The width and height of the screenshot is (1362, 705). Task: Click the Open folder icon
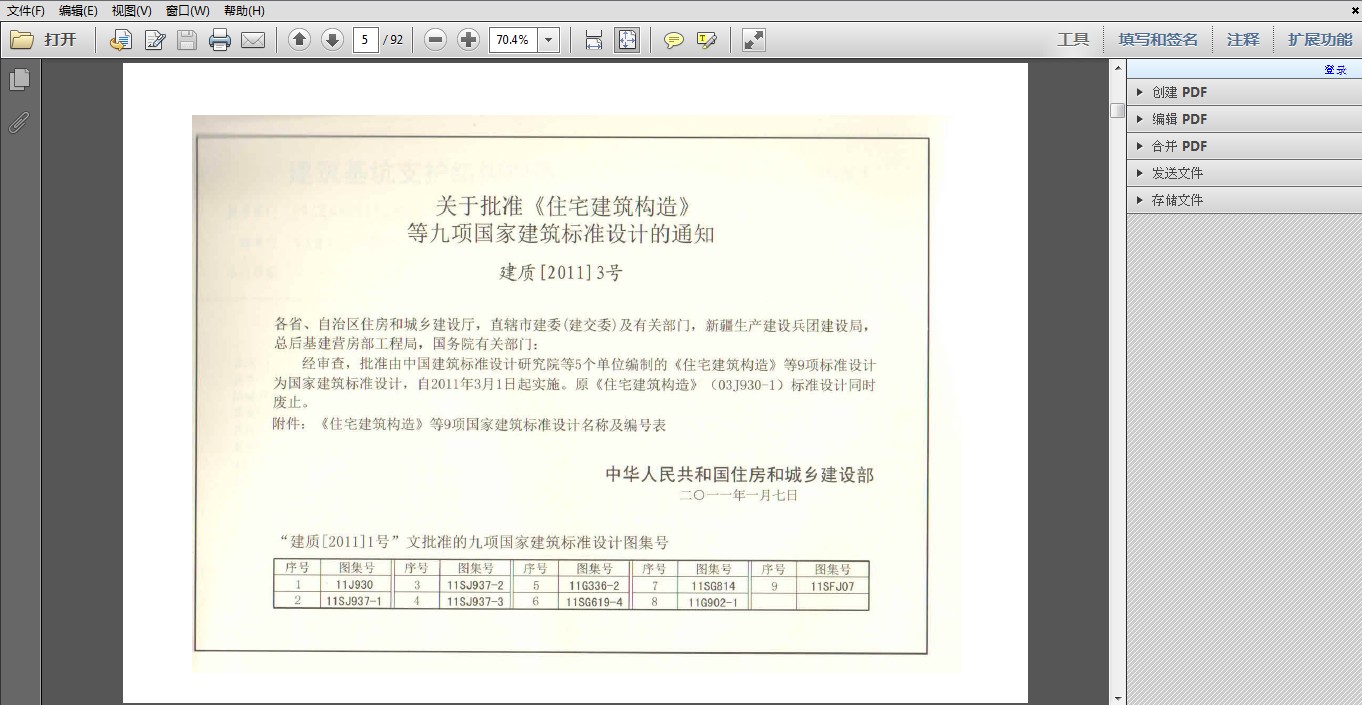tap(21, 40)
